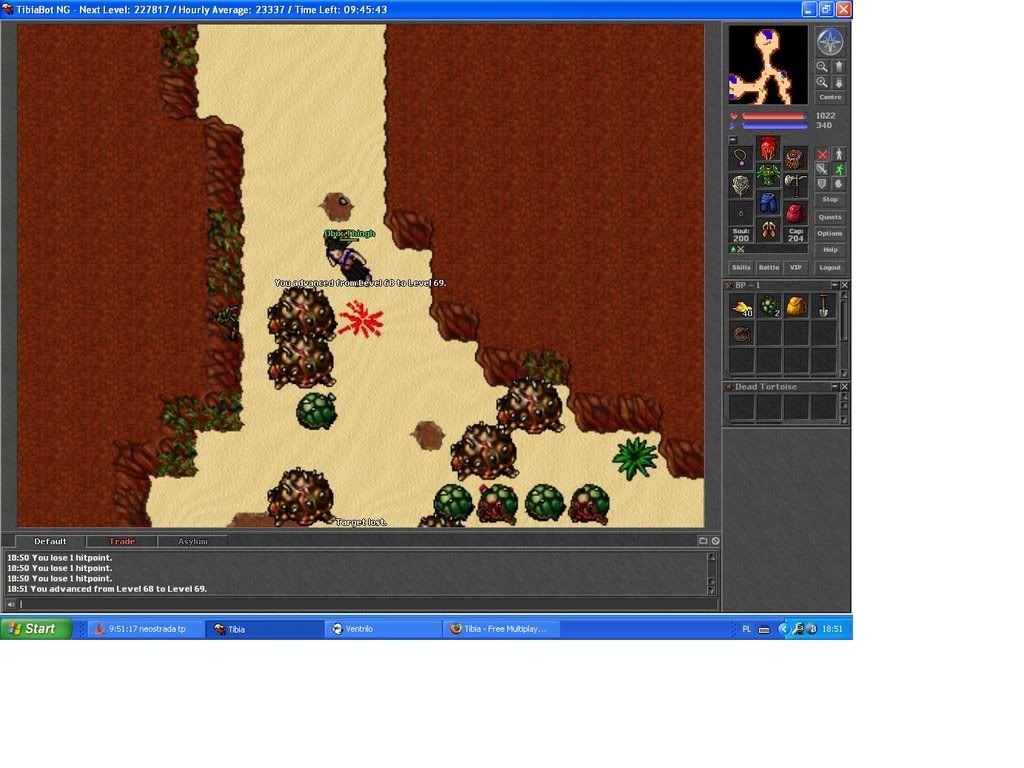Open the Help window

(830, 249)
